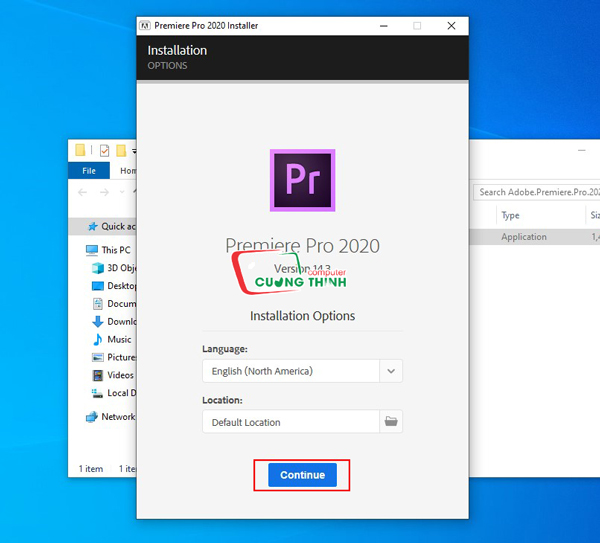Click the blue Continue button
The width and height of the screenshot is (600, 543).
click(302, 475)
